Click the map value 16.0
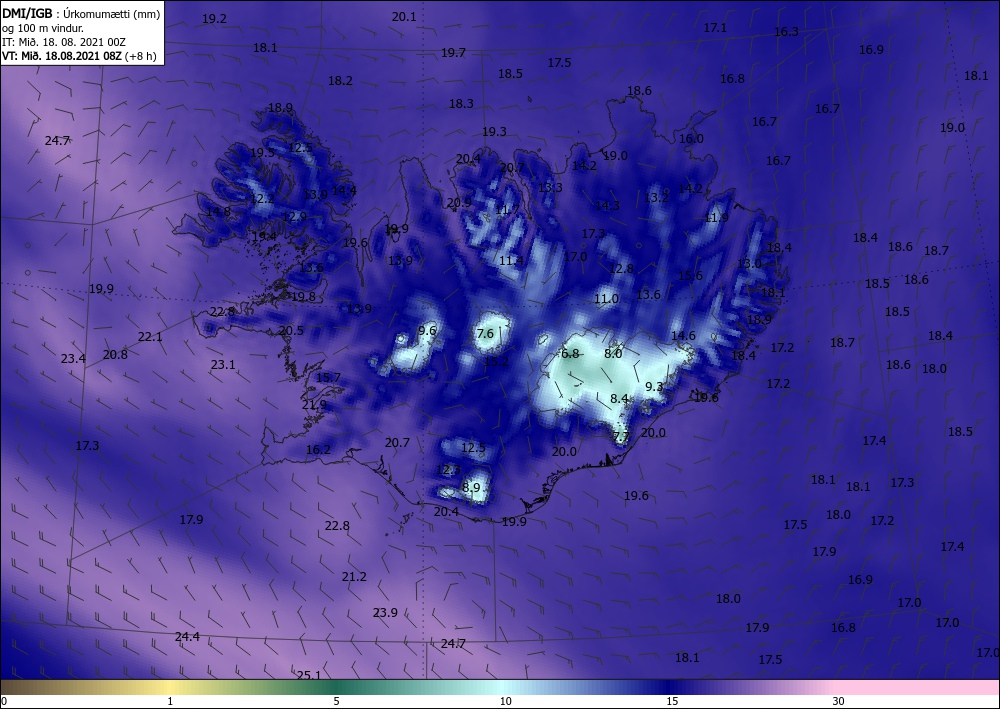Screen dimensions: 1000x709 click(x=691, y=138)
